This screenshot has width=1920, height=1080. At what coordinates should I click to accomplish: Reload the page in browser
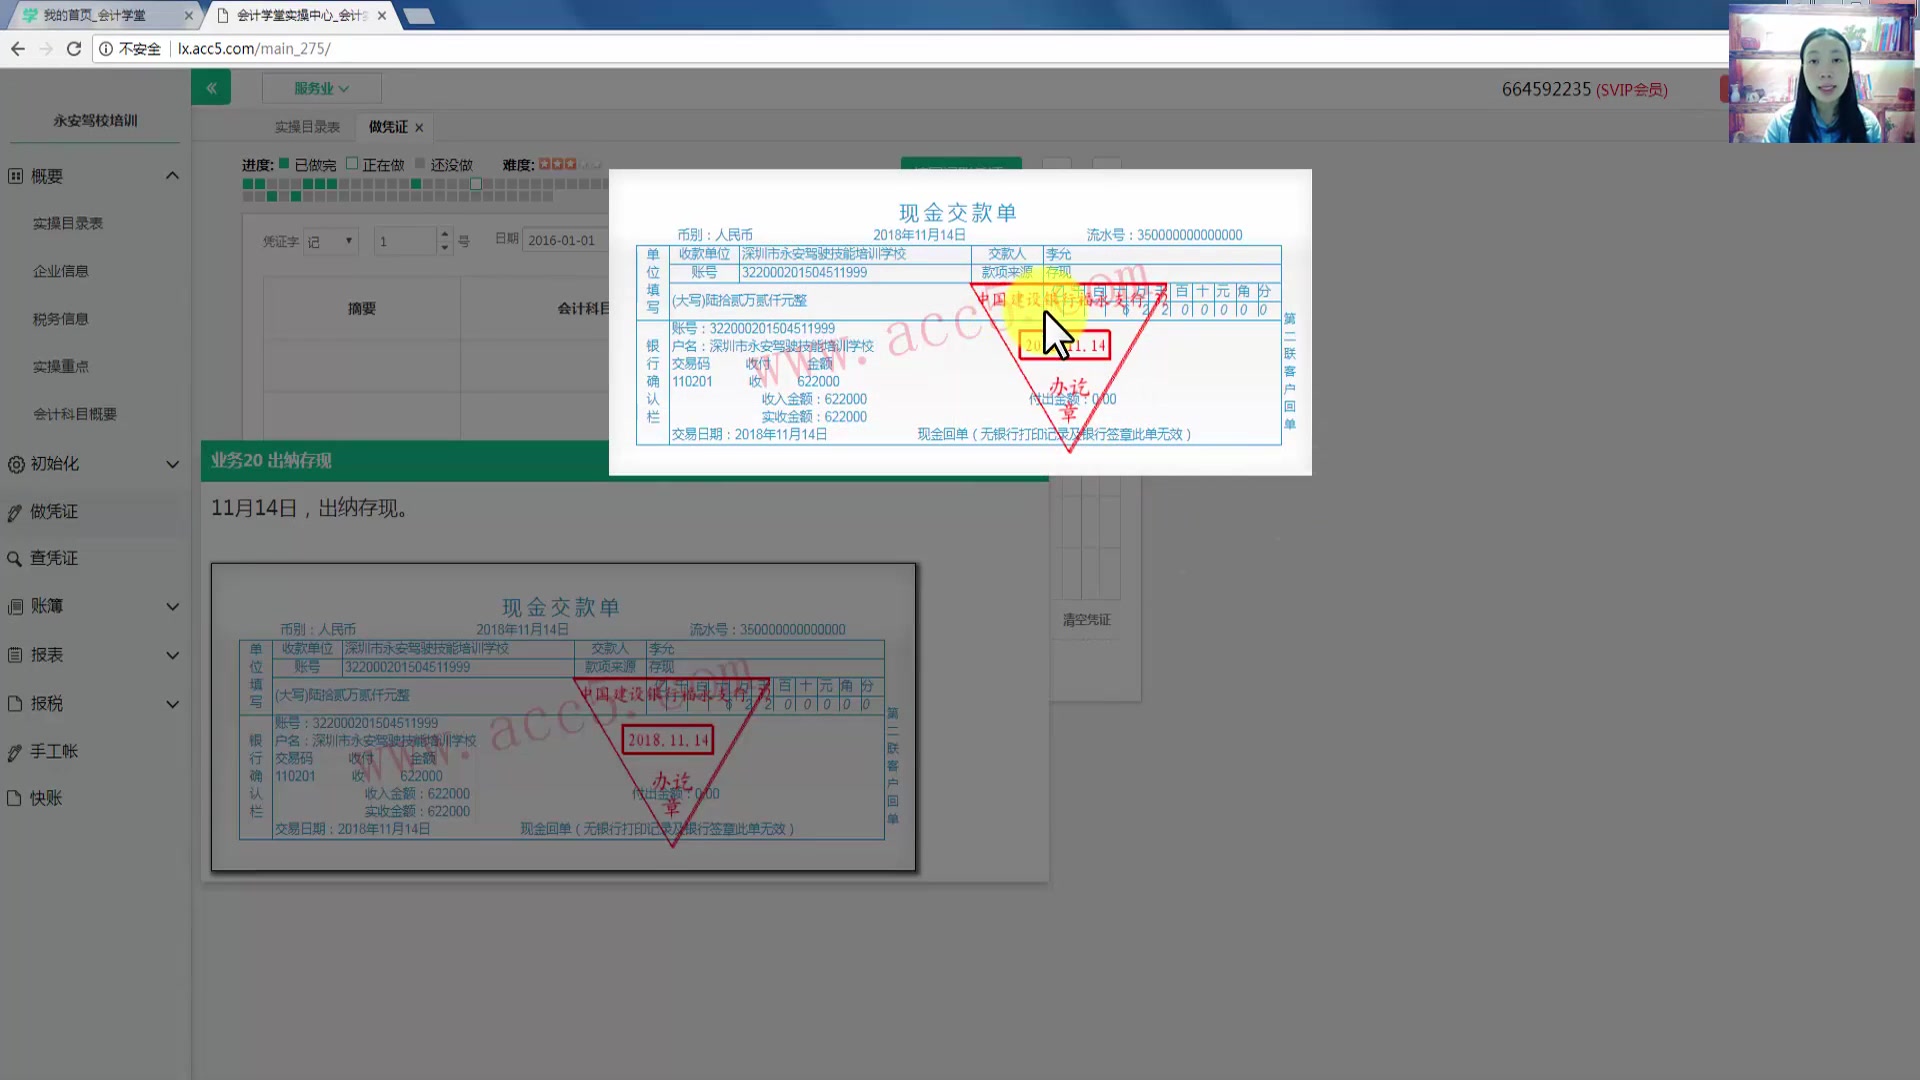pos(73,48)
